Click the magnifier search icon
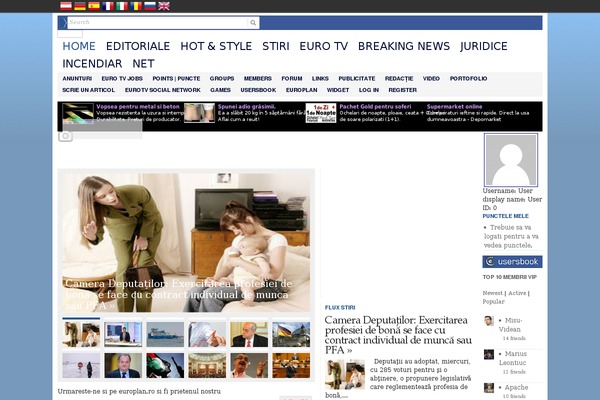 tap(253, 23)
